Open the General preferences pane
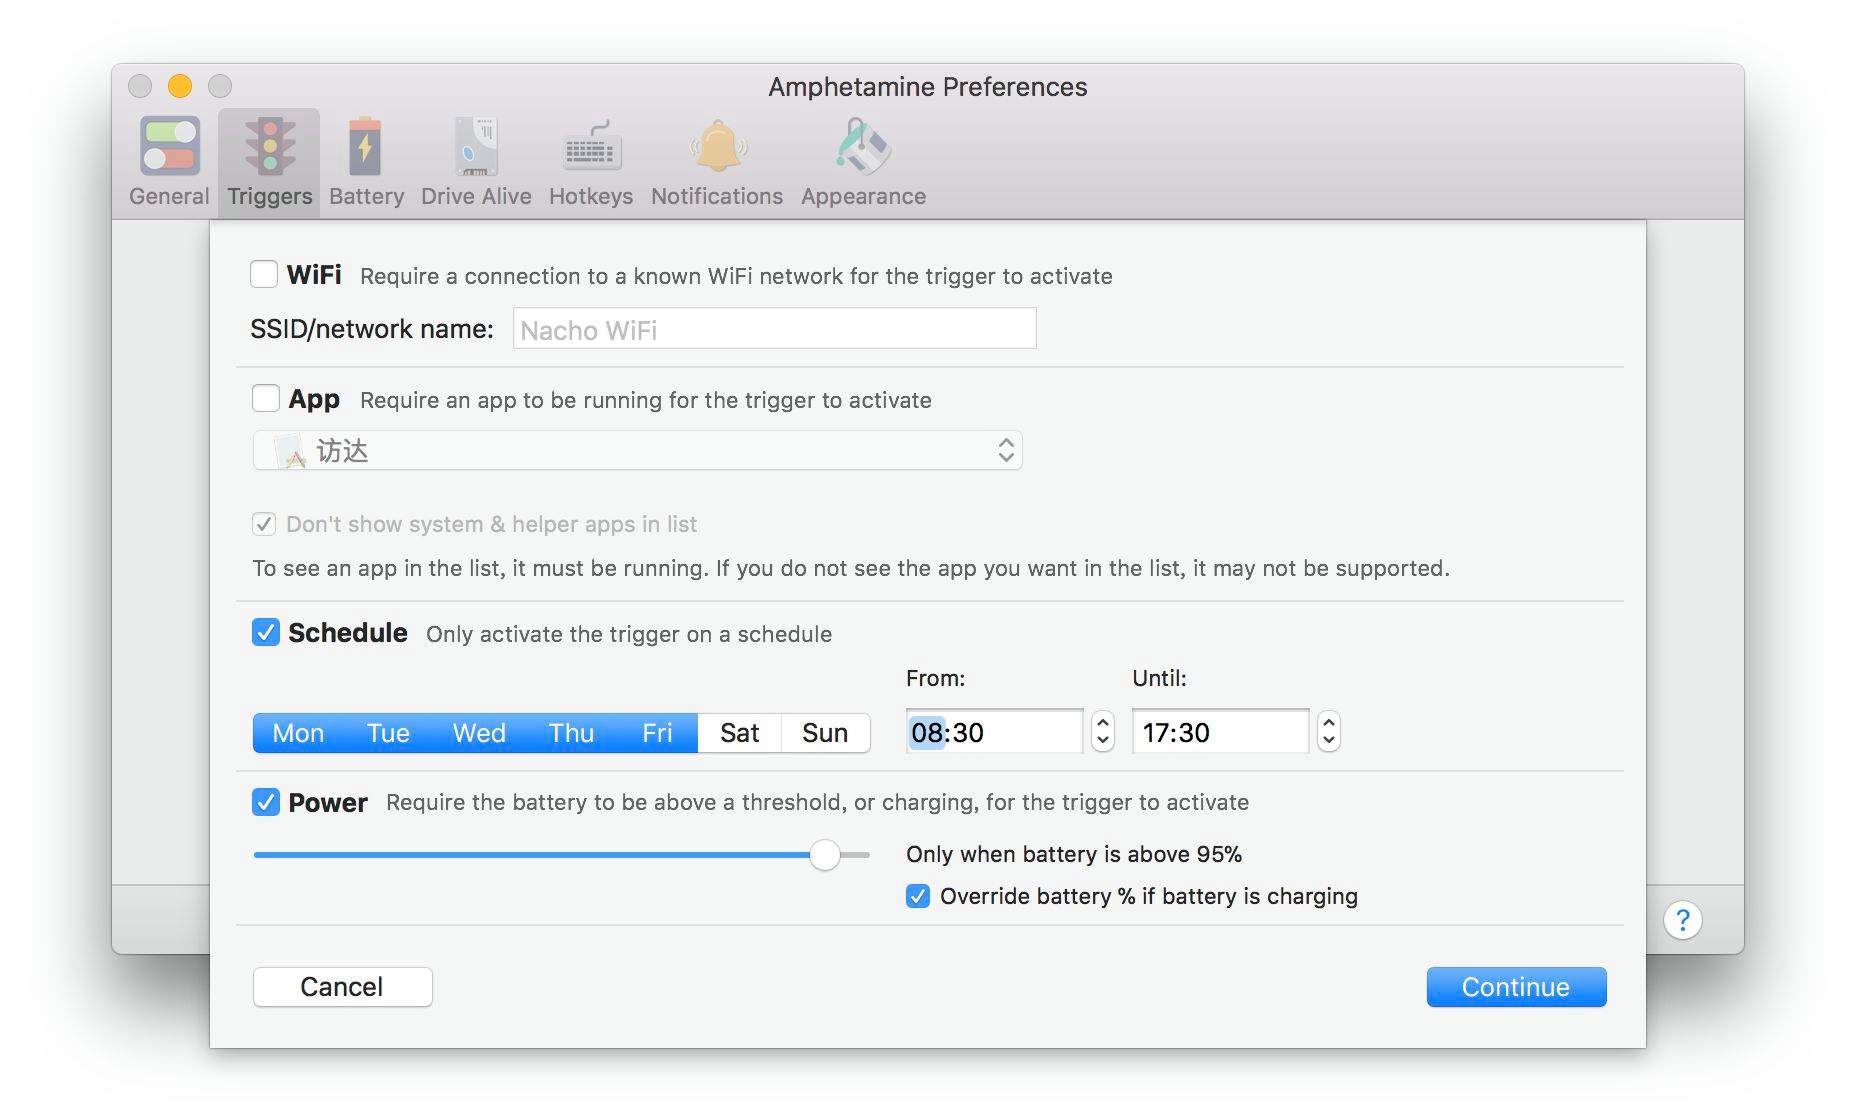Screen dimensions: 1856x1114 (169, 162)
